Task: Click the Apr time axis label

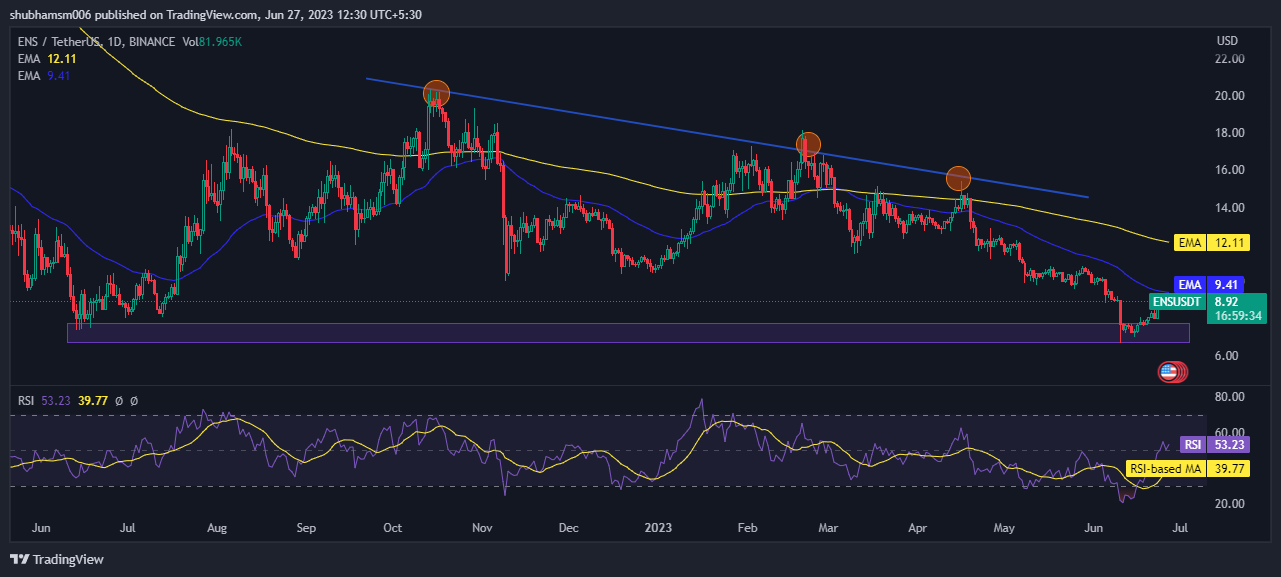Action: (918, 526)
